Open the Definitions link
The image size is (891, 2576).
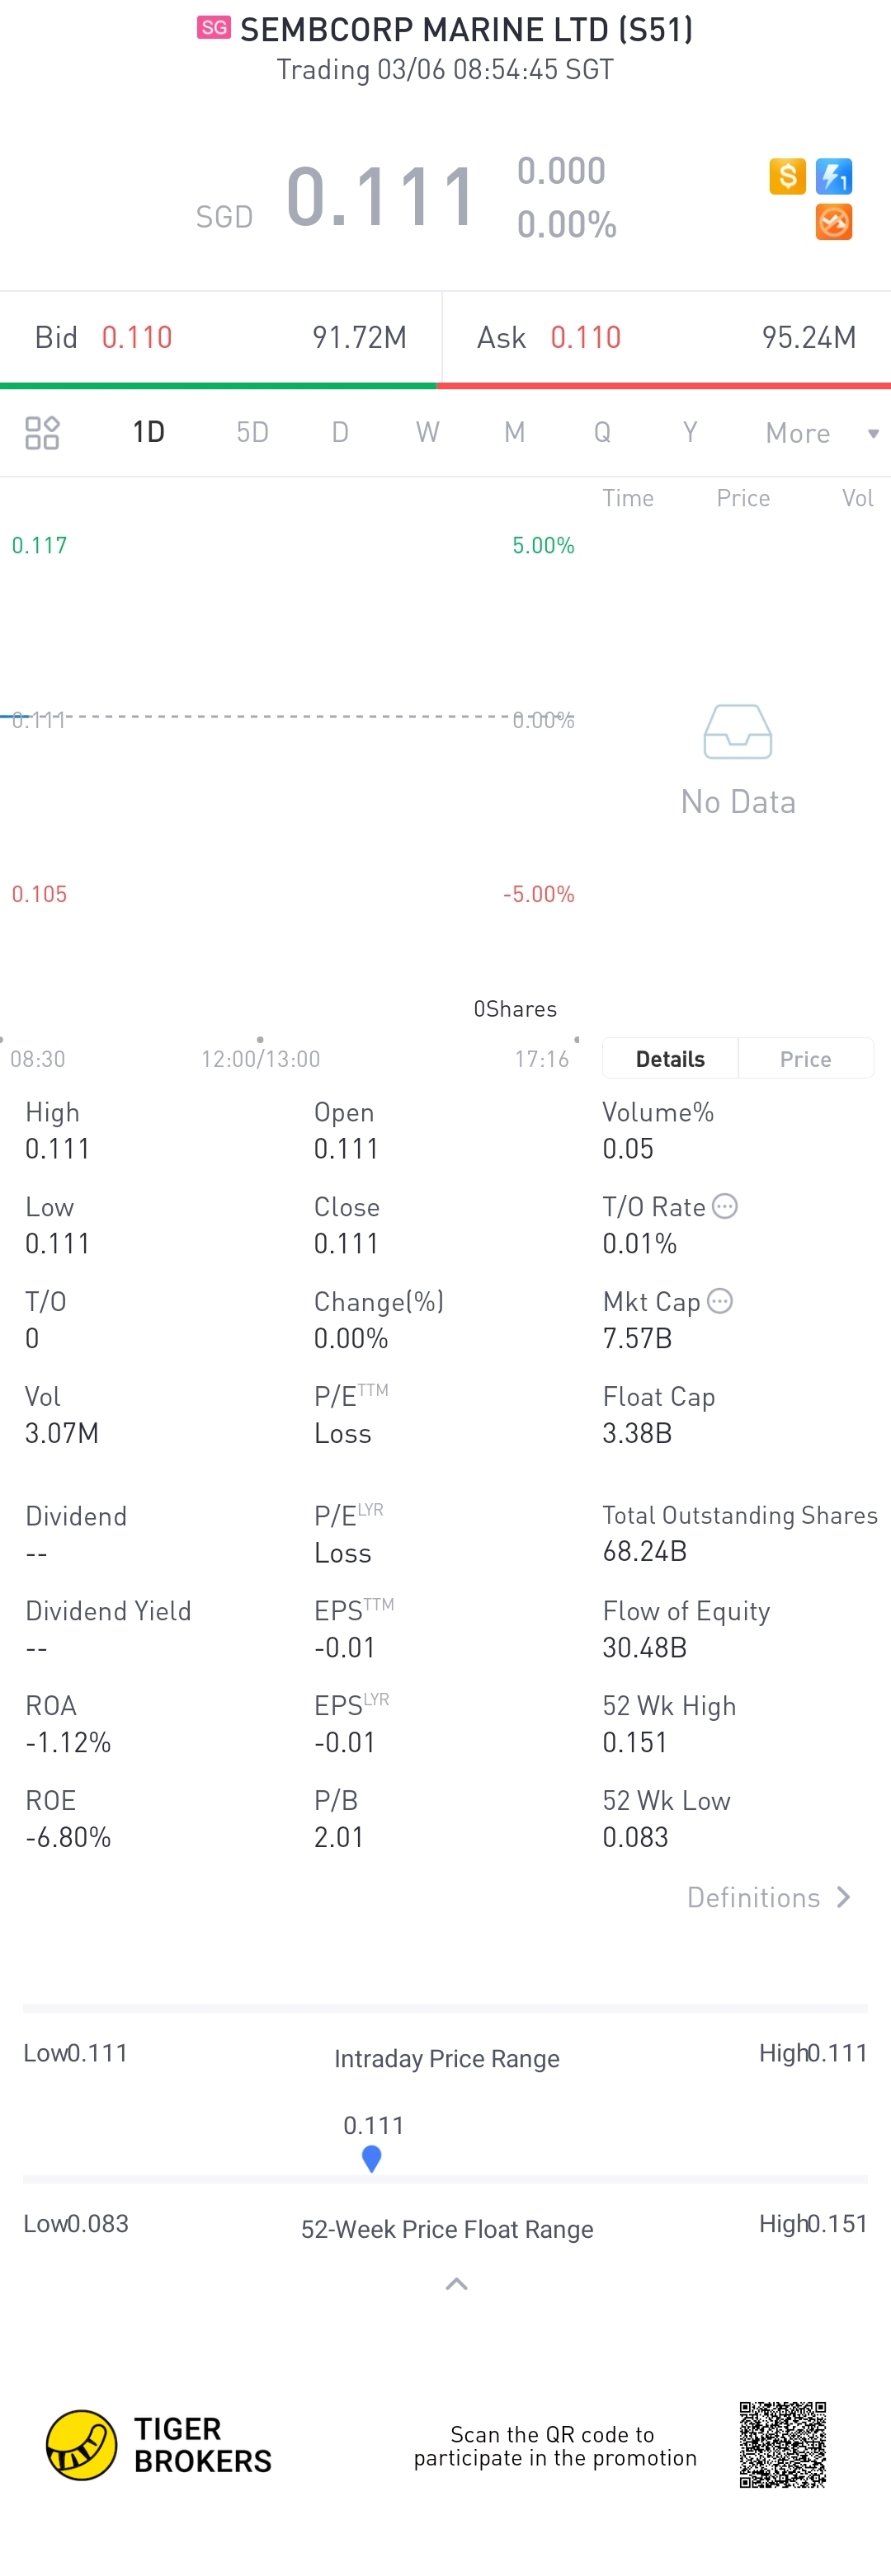(x=753, y=1897)
